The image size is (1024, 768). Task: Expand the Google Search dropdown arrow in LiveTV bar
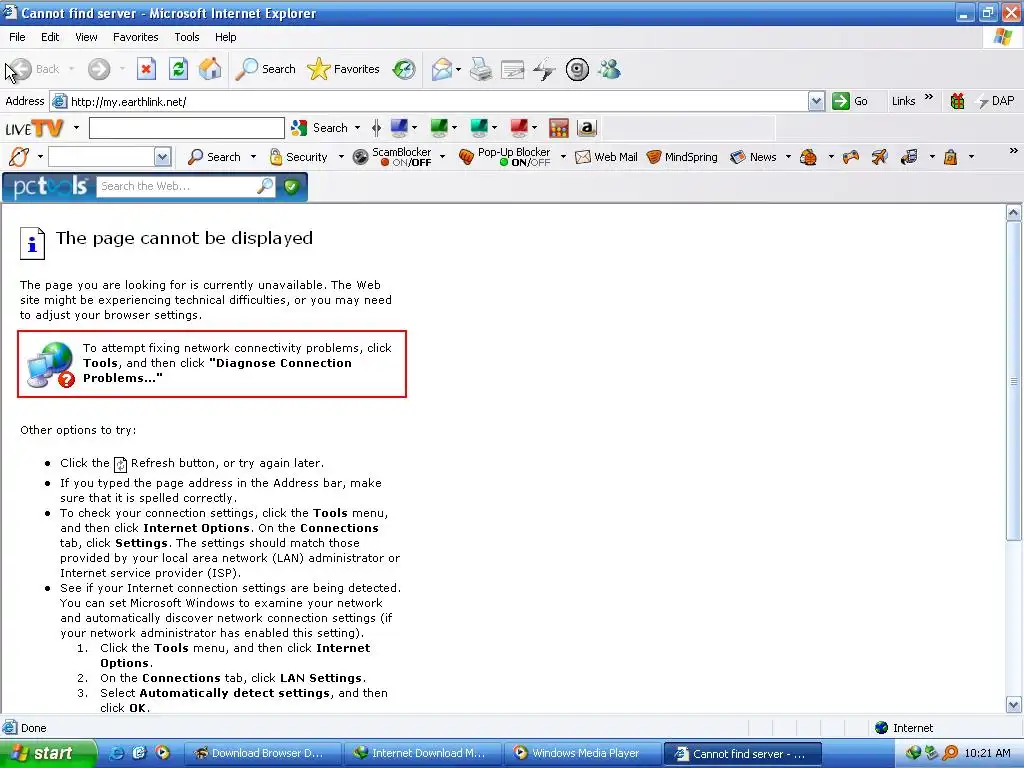pyautogui.click(x=357, y=127)
